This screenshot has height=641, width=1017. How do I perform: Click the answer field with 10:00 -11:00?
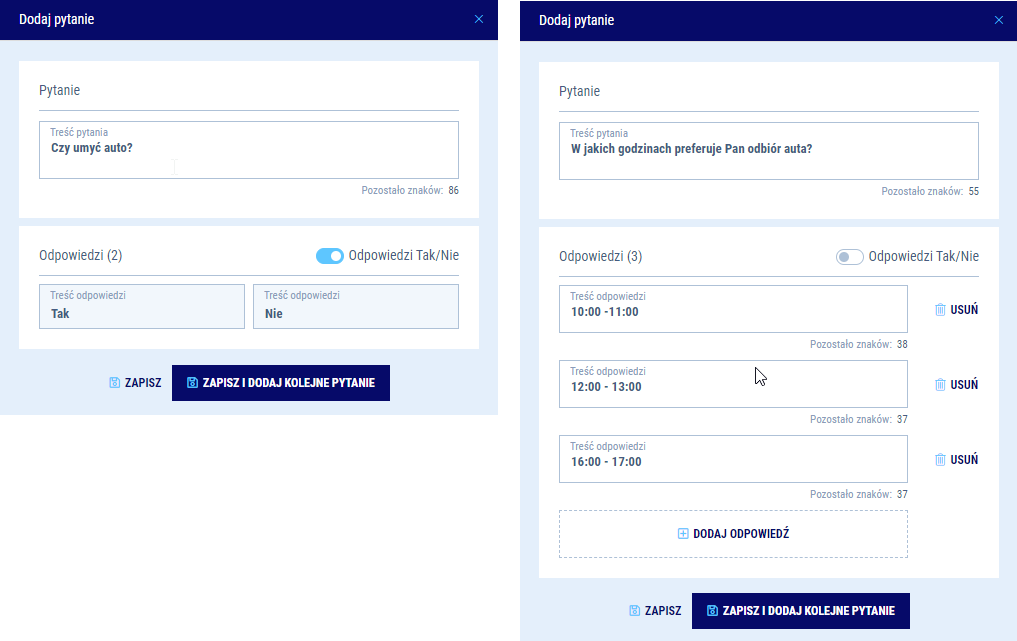pyautogui.click(x=732, y=309)
